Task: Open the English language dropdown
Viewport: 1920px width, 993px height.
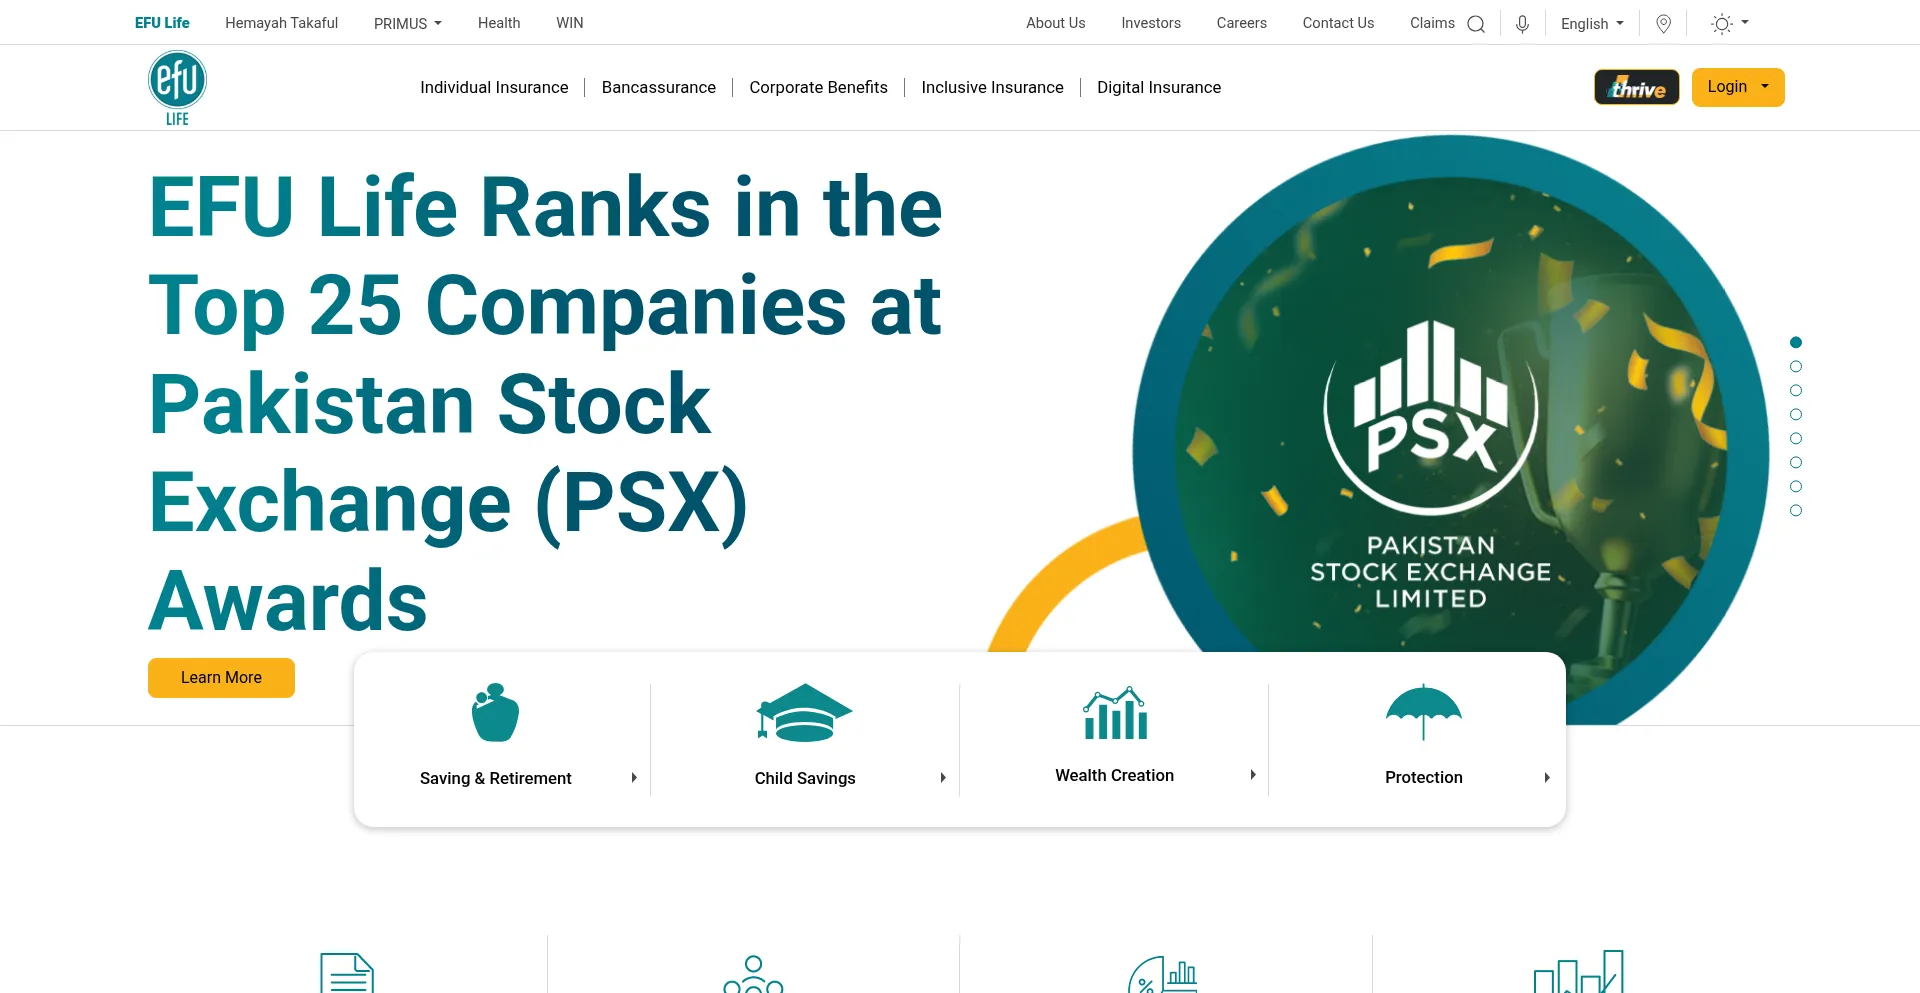Action: [x=1592, y=24]
